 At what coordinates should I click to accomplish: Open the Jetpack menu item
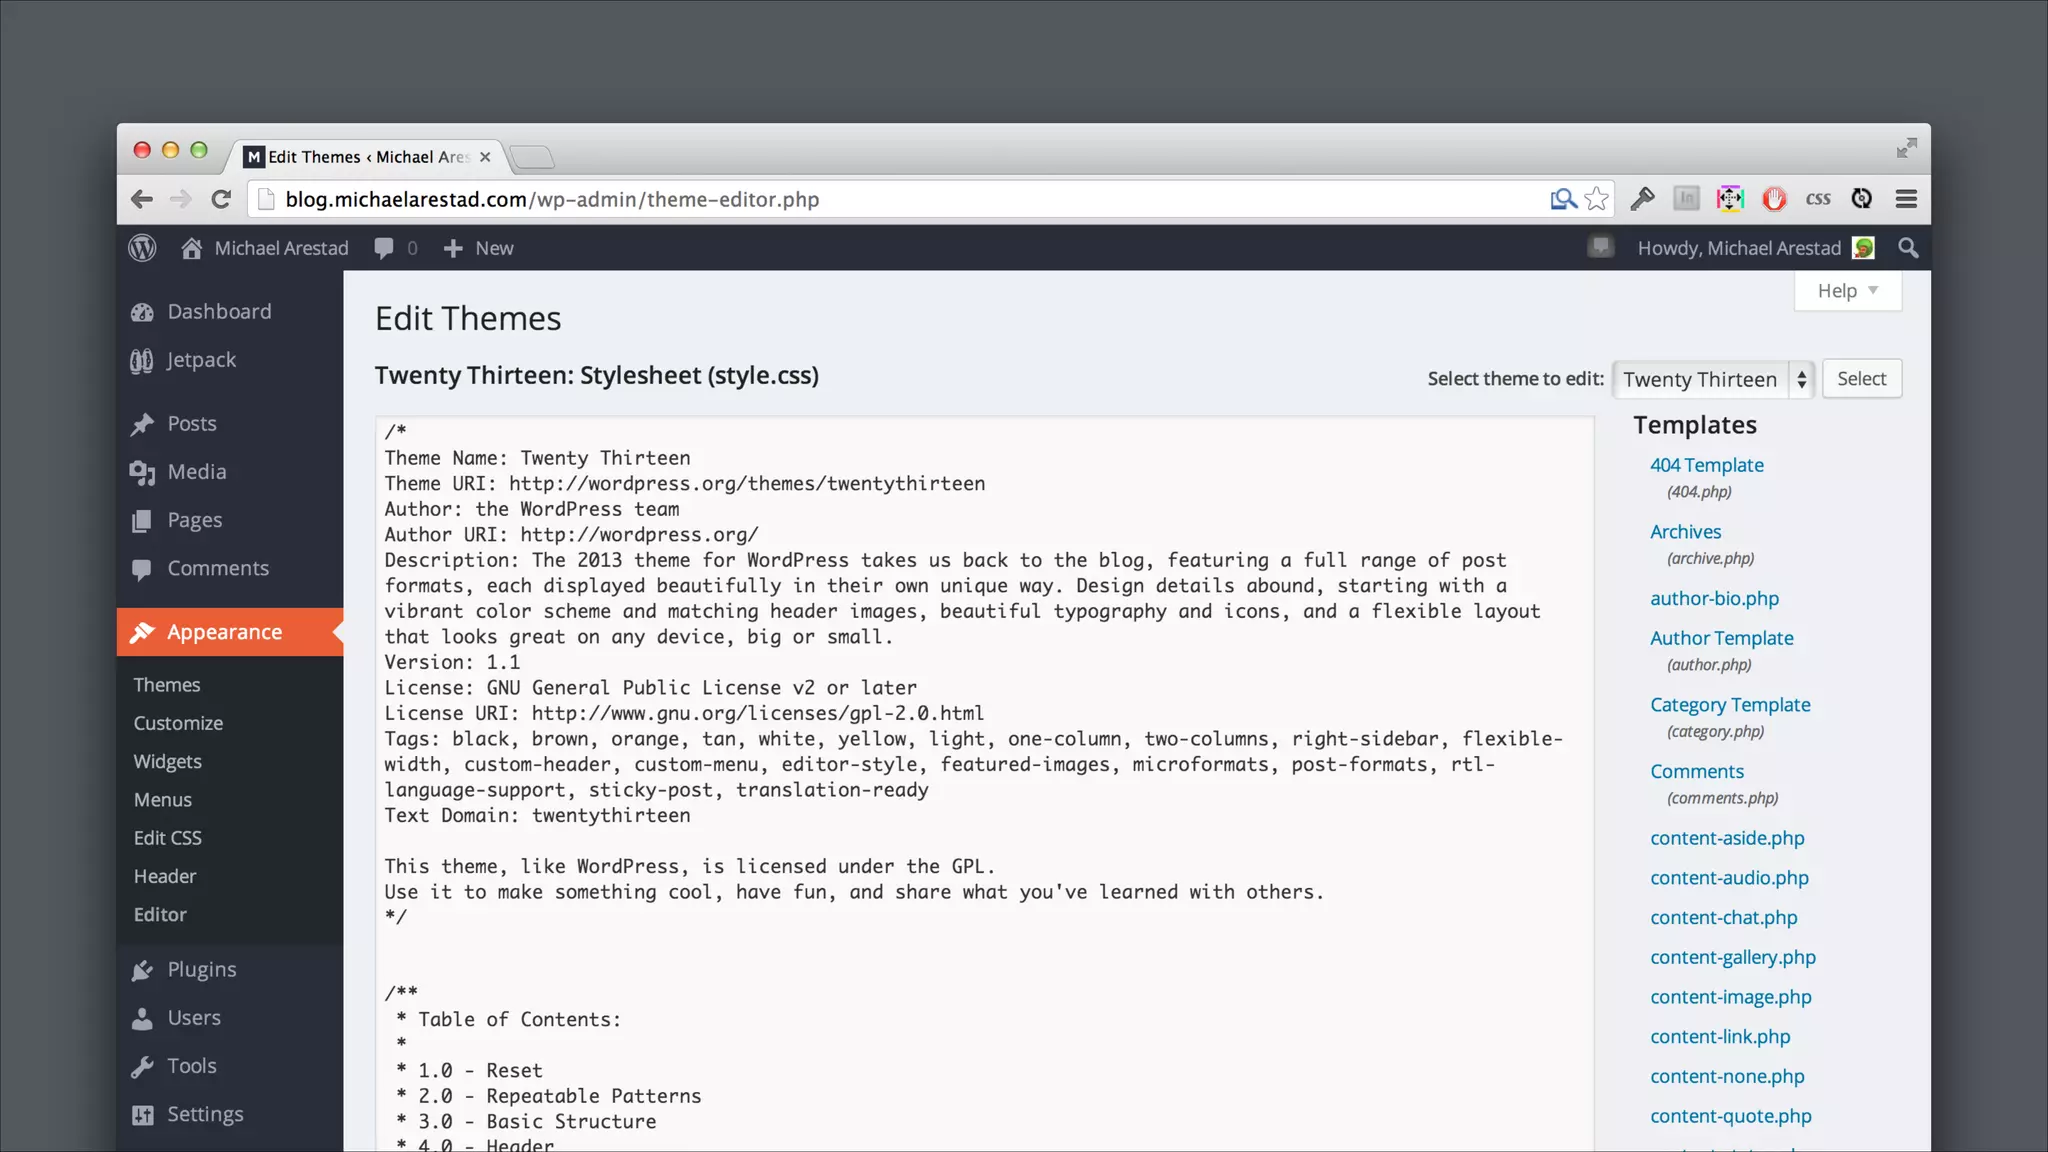(201, 360)
